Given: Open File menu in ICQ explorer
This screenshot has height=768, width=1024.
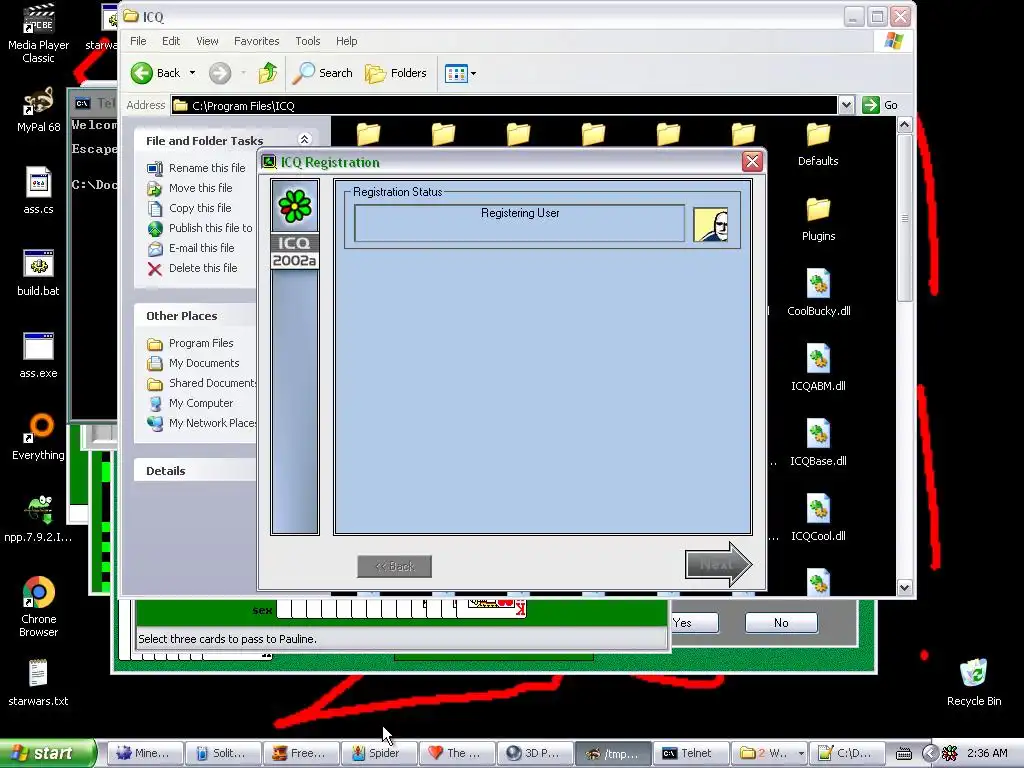Looking at the screenshot, I should coord(138,41).
